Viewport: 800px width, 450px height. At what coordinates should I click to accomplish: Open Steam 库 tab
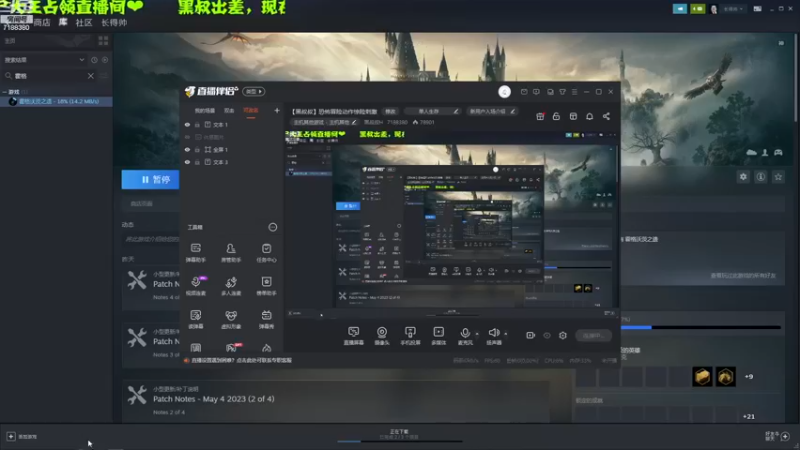coord(63,22)
